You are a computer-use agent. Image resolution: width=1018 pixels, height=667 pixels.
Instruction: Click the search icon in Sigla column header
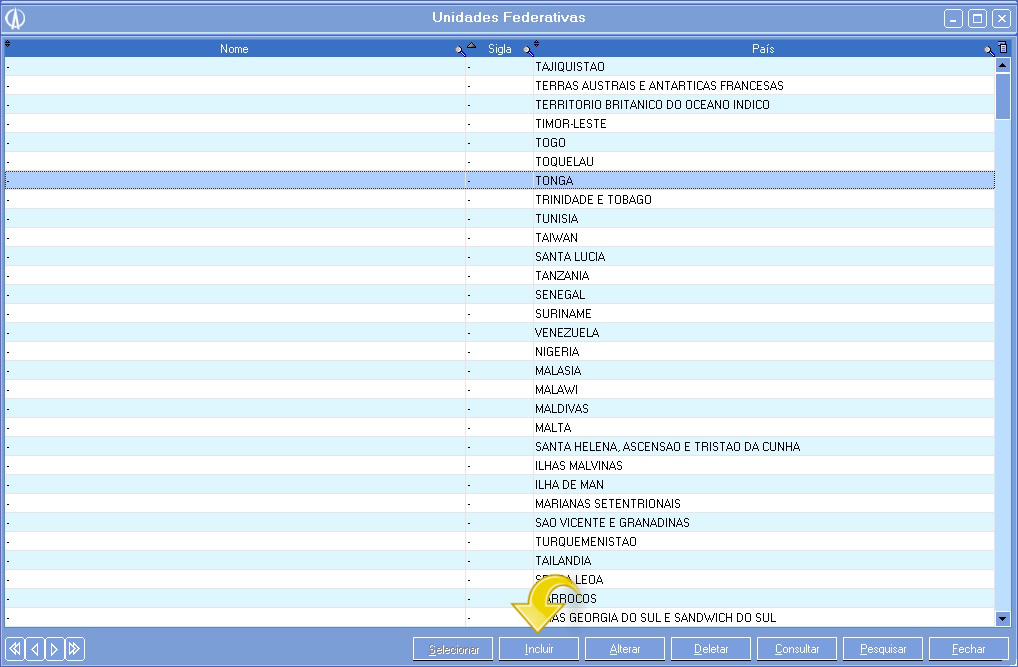click(x=527, y=49)
